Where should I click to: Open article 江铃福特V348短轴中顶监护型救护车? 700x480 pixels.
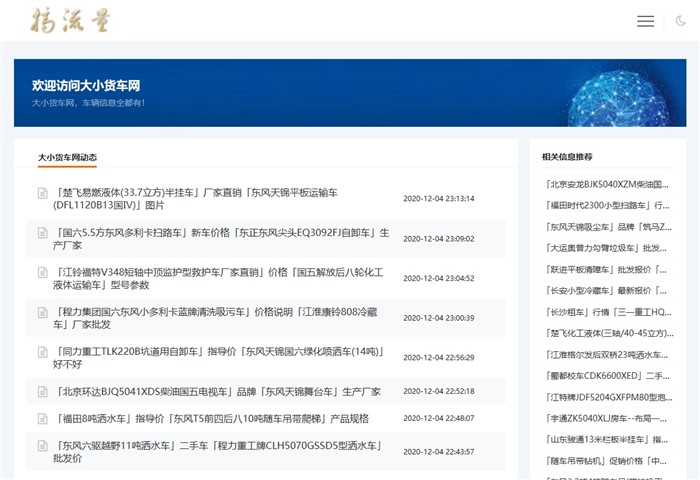[218, 279]
